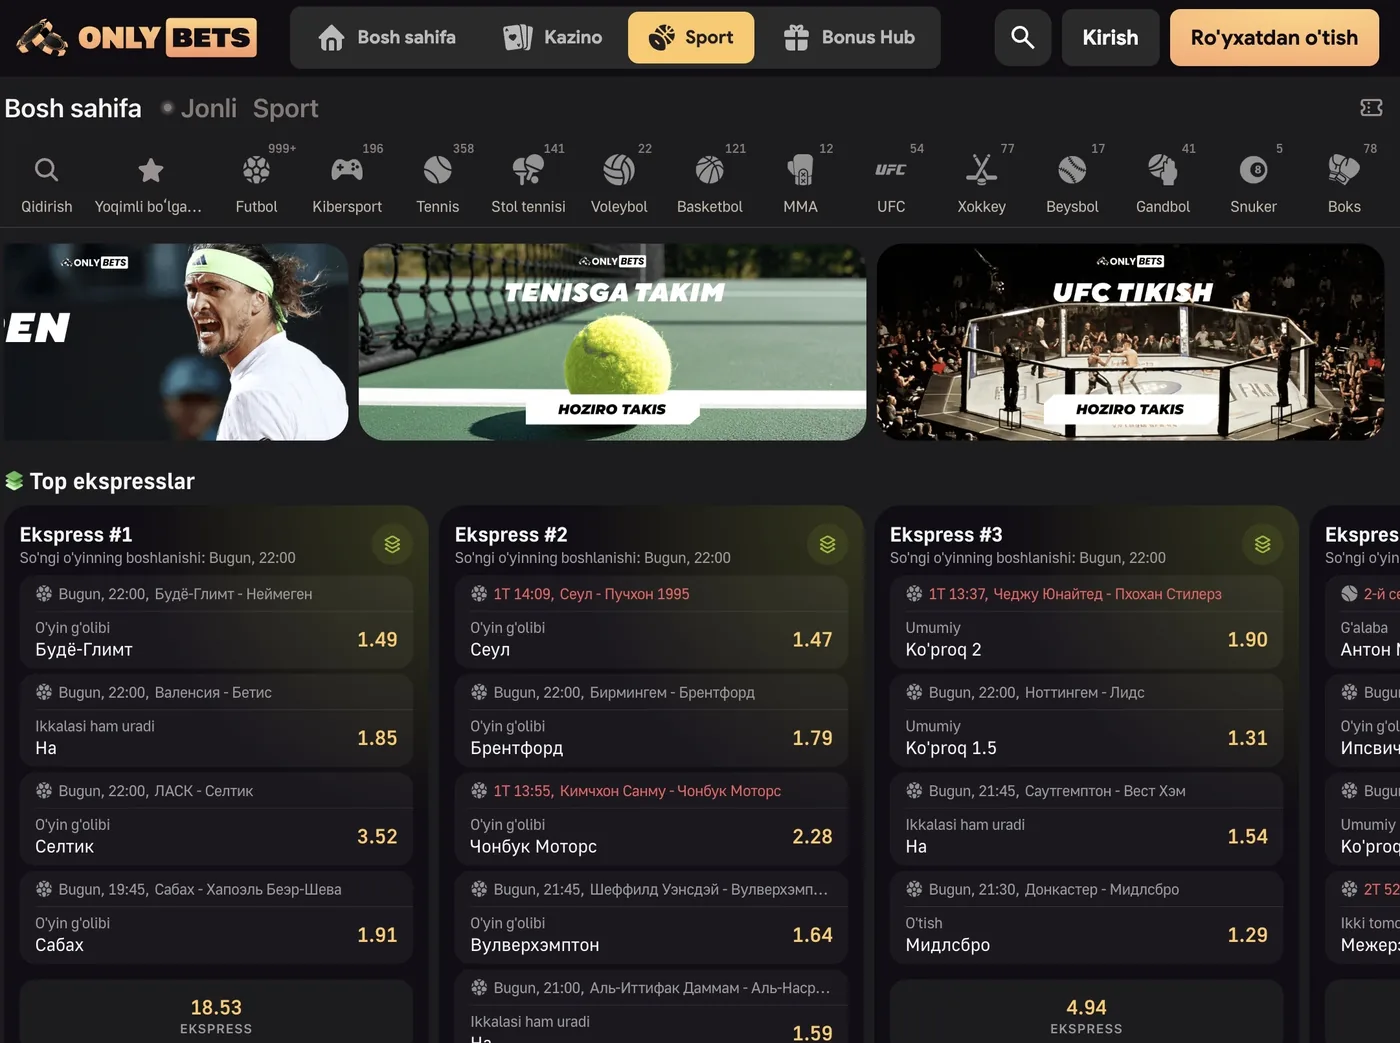Open the Sport breadcrumb section

tap(285, 108)
